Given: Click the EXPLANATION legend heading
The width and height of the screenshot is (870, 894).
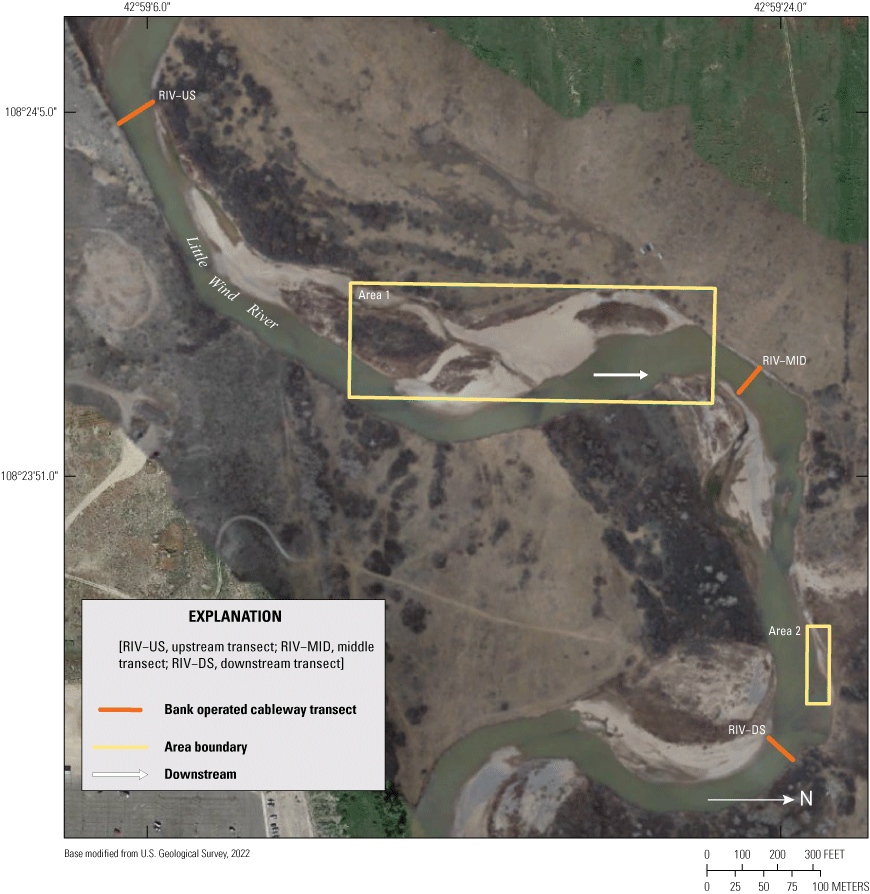Looking at the screenshot, I should coord(232,616).
